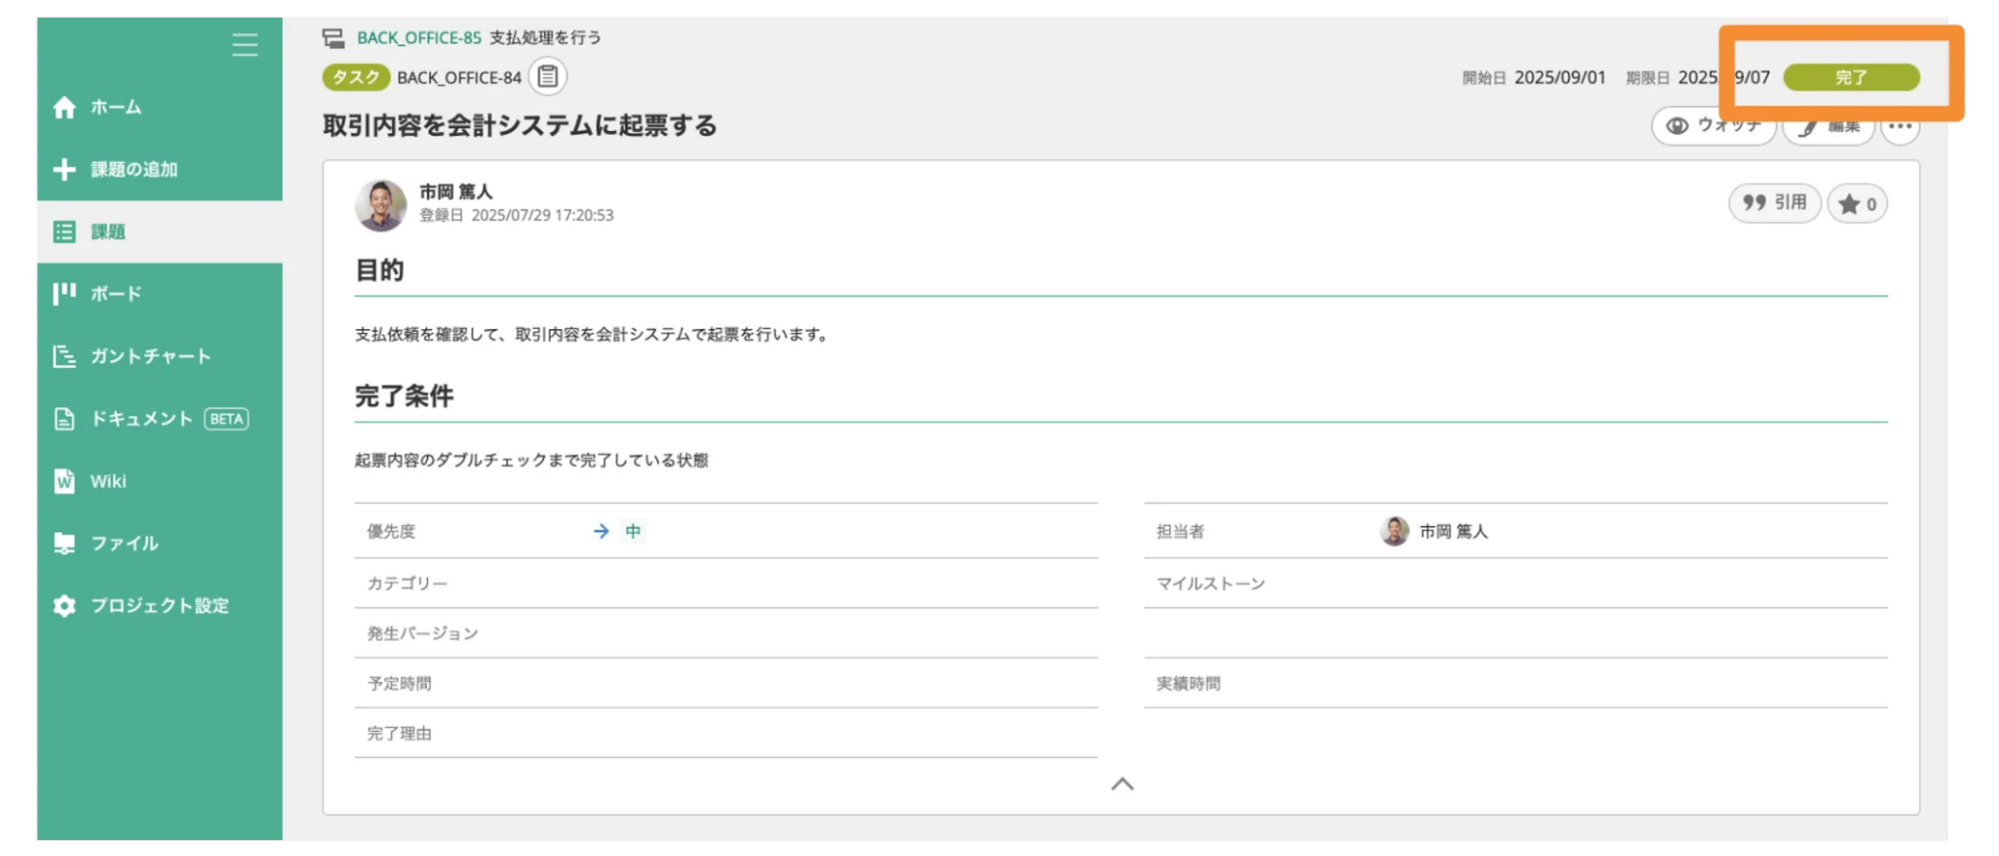Click the document icon beside ドキュメント
The width and height of the screenshot is (1999, 856).
64,419
